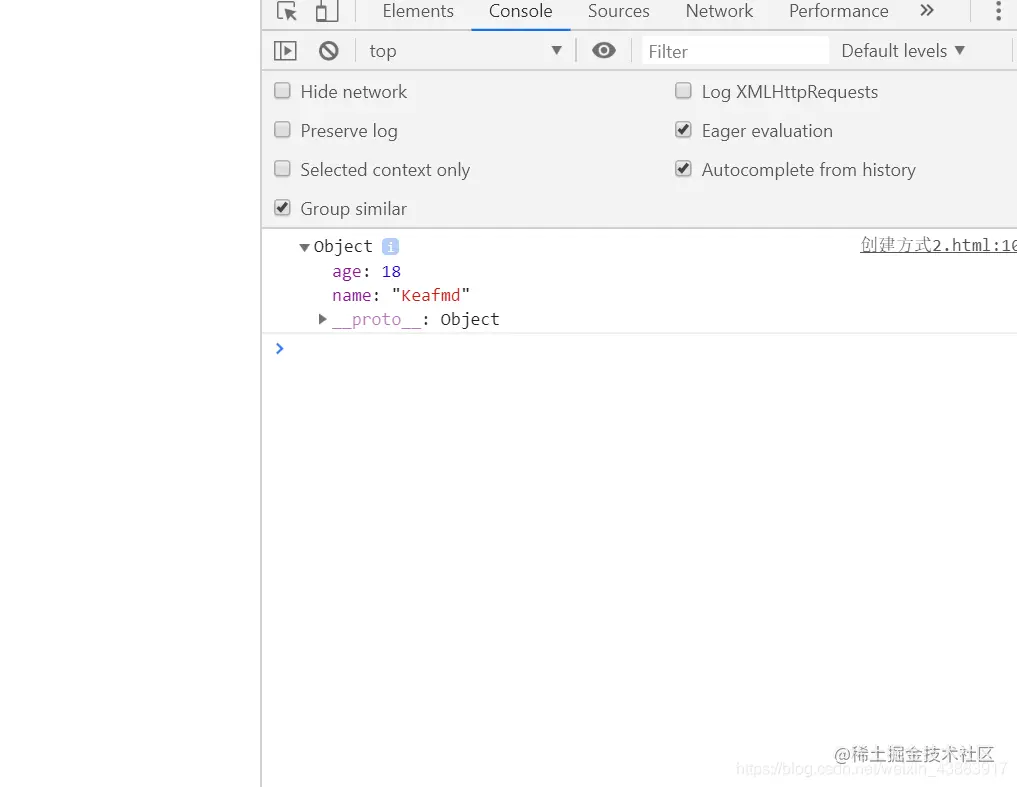The height and width of the screenshot is (787, 1017).
Task: Enable Log XMLHttpRequests checkbox
Action: pos(683,91)
